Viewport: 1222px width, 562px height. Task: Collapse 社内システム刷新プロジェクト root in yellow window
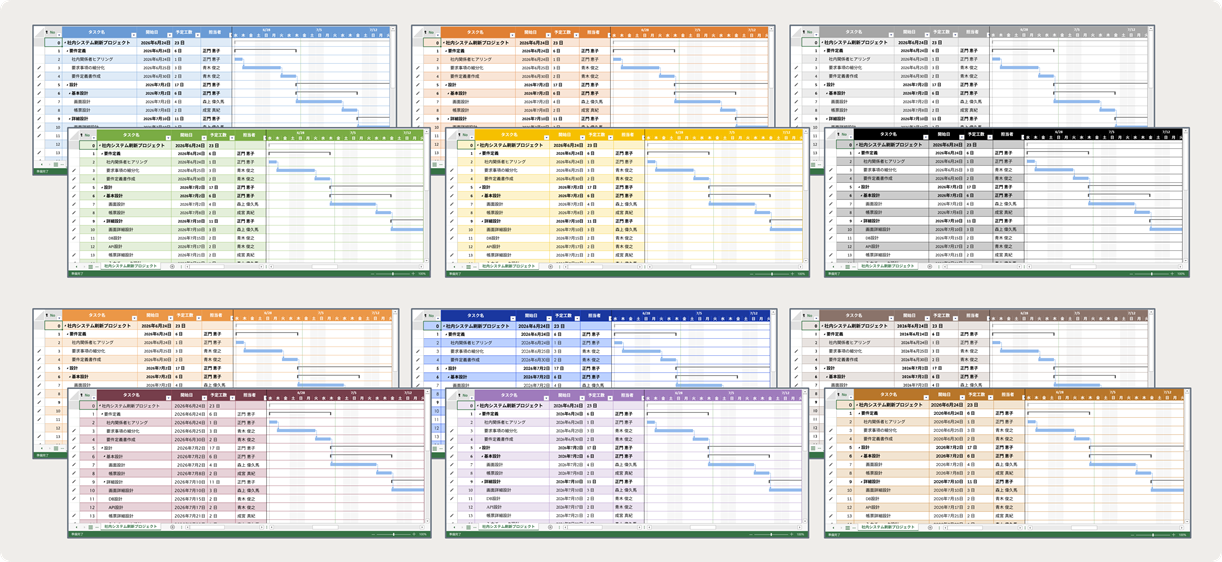click(478, 145)
